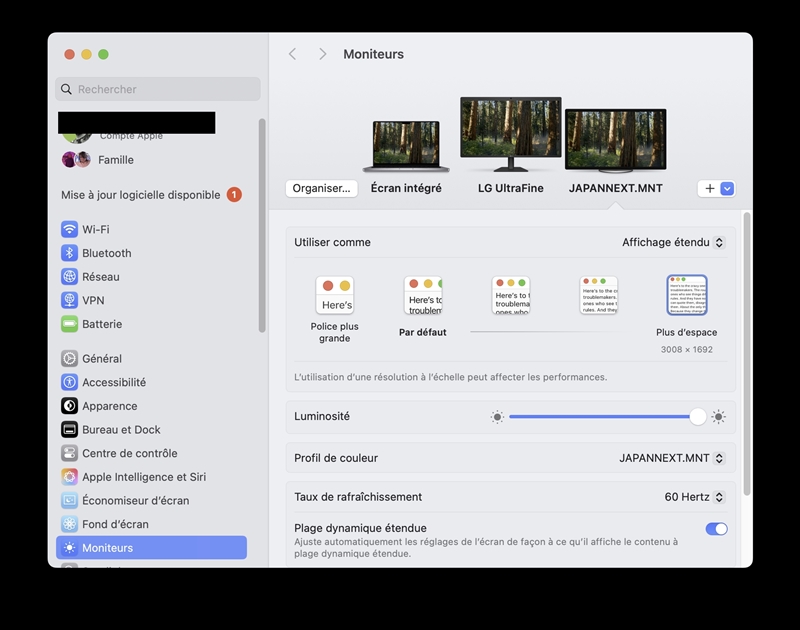Select the VPN sidebar icon
Image resolution: width=800 pixels, height=630 pixels.
tap(69, 300)
